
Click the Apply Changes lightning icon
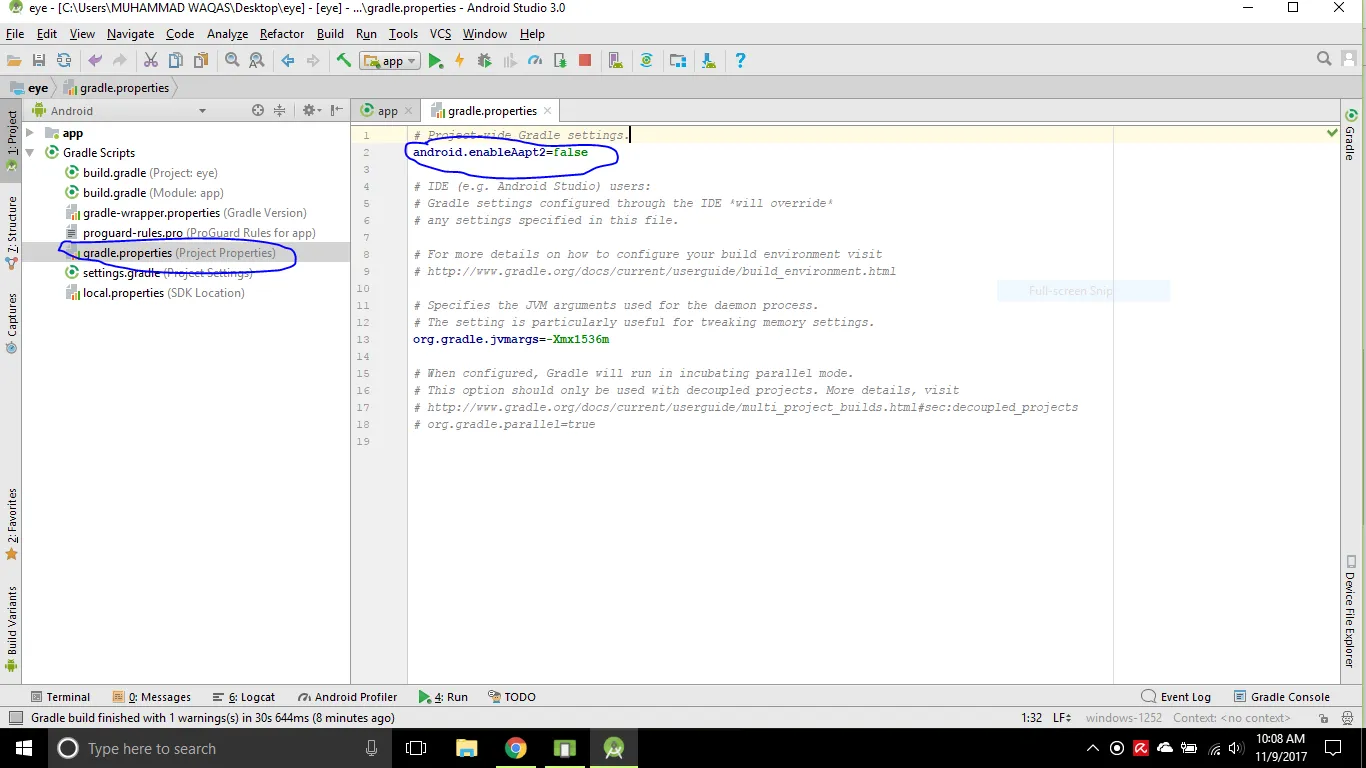460,61
